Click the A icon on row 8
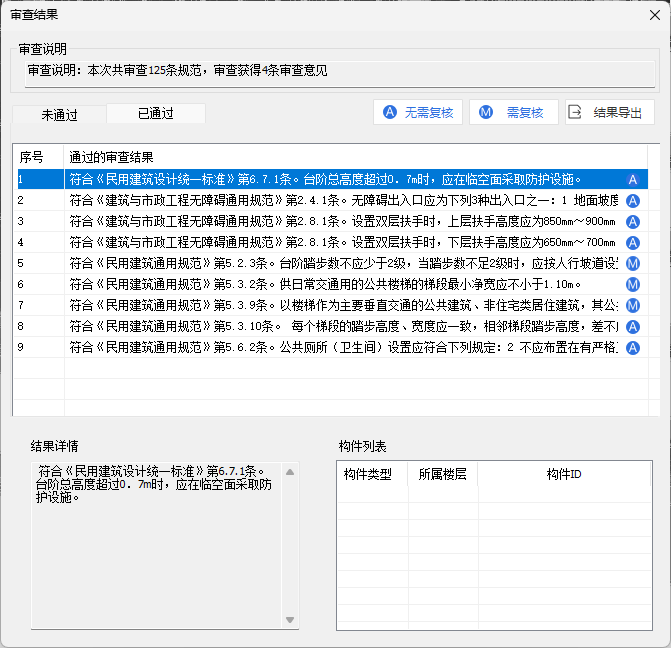The image size is (671, 648). [x=632, y=326]
